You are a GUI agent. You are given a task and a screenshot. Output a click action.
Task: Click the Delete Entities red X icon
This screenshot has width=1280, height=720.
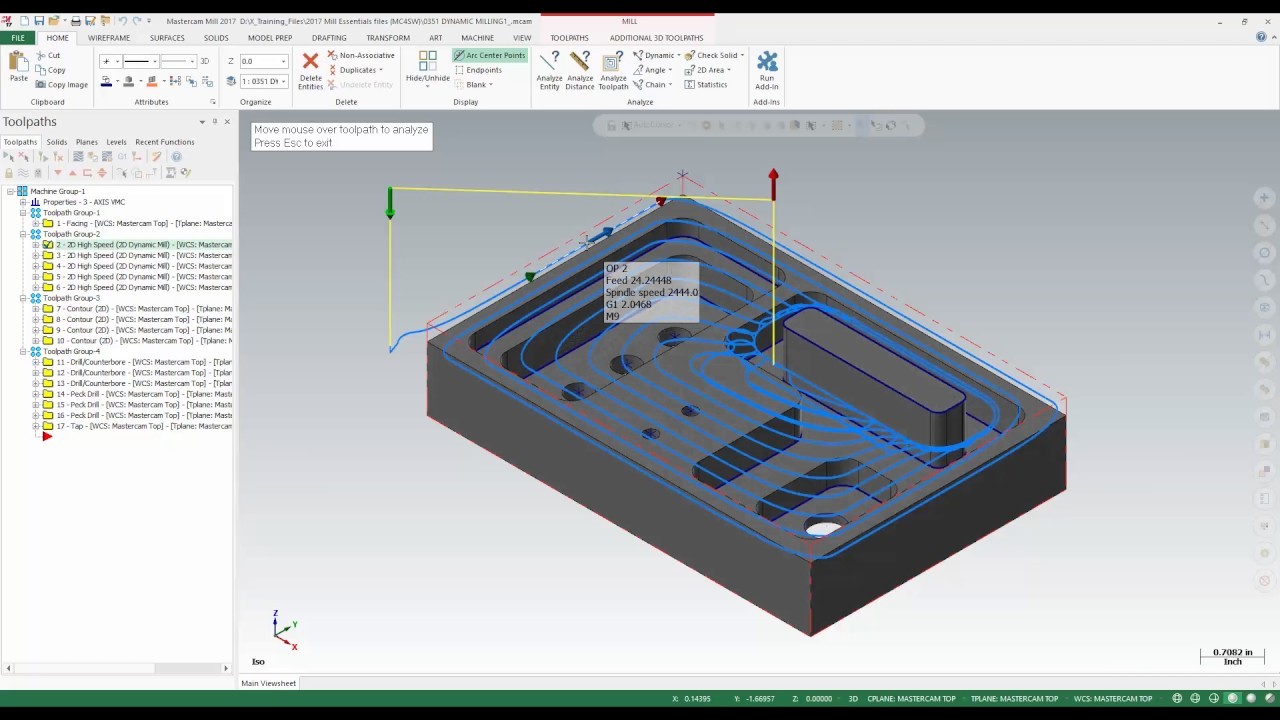click(310, 62)
